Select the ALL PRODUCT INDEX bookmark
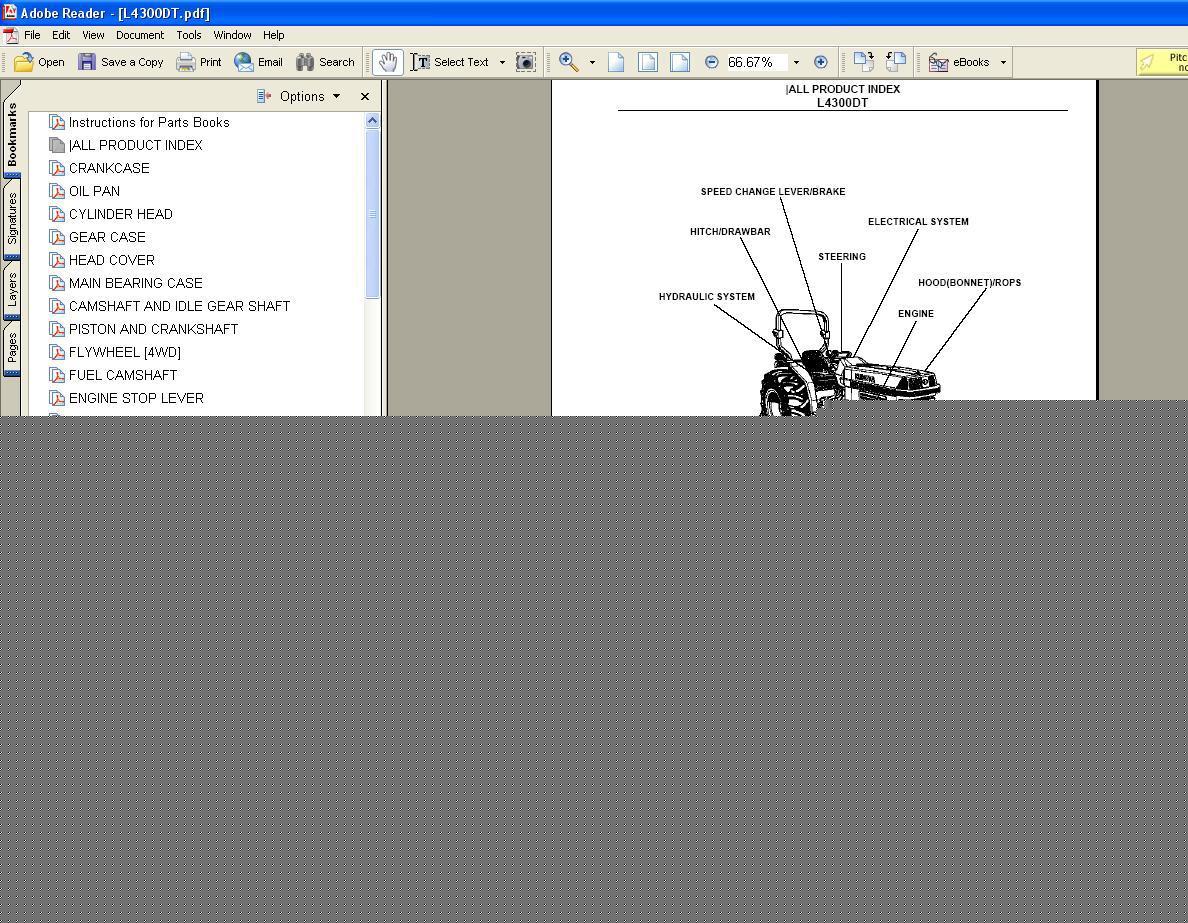Viewport: 1188px width, 923px height. pyautogui.click(x=135, y=145)
